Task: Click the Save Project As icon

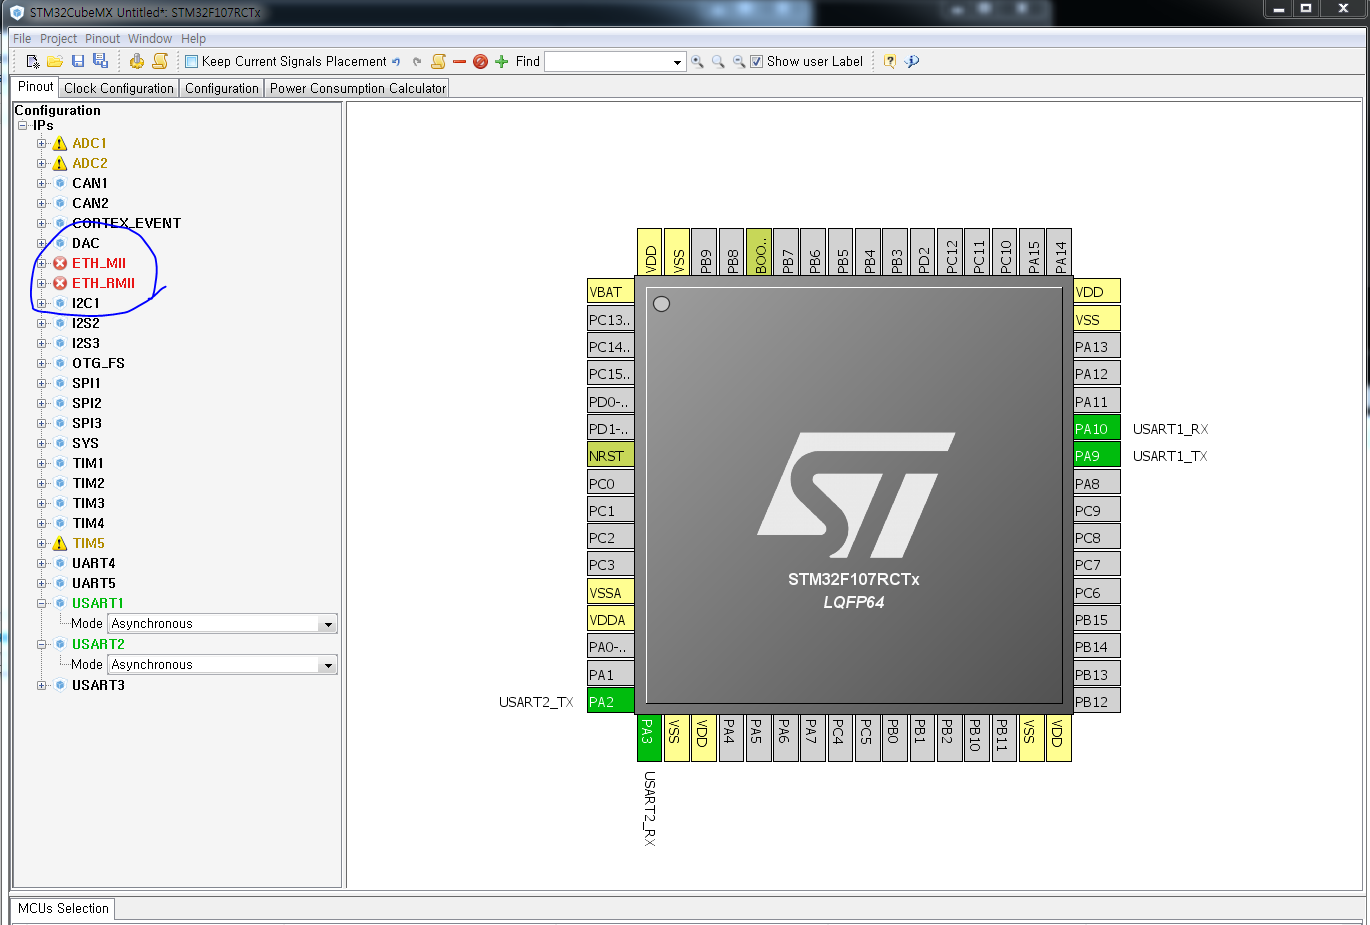Action: coord(100,61)
